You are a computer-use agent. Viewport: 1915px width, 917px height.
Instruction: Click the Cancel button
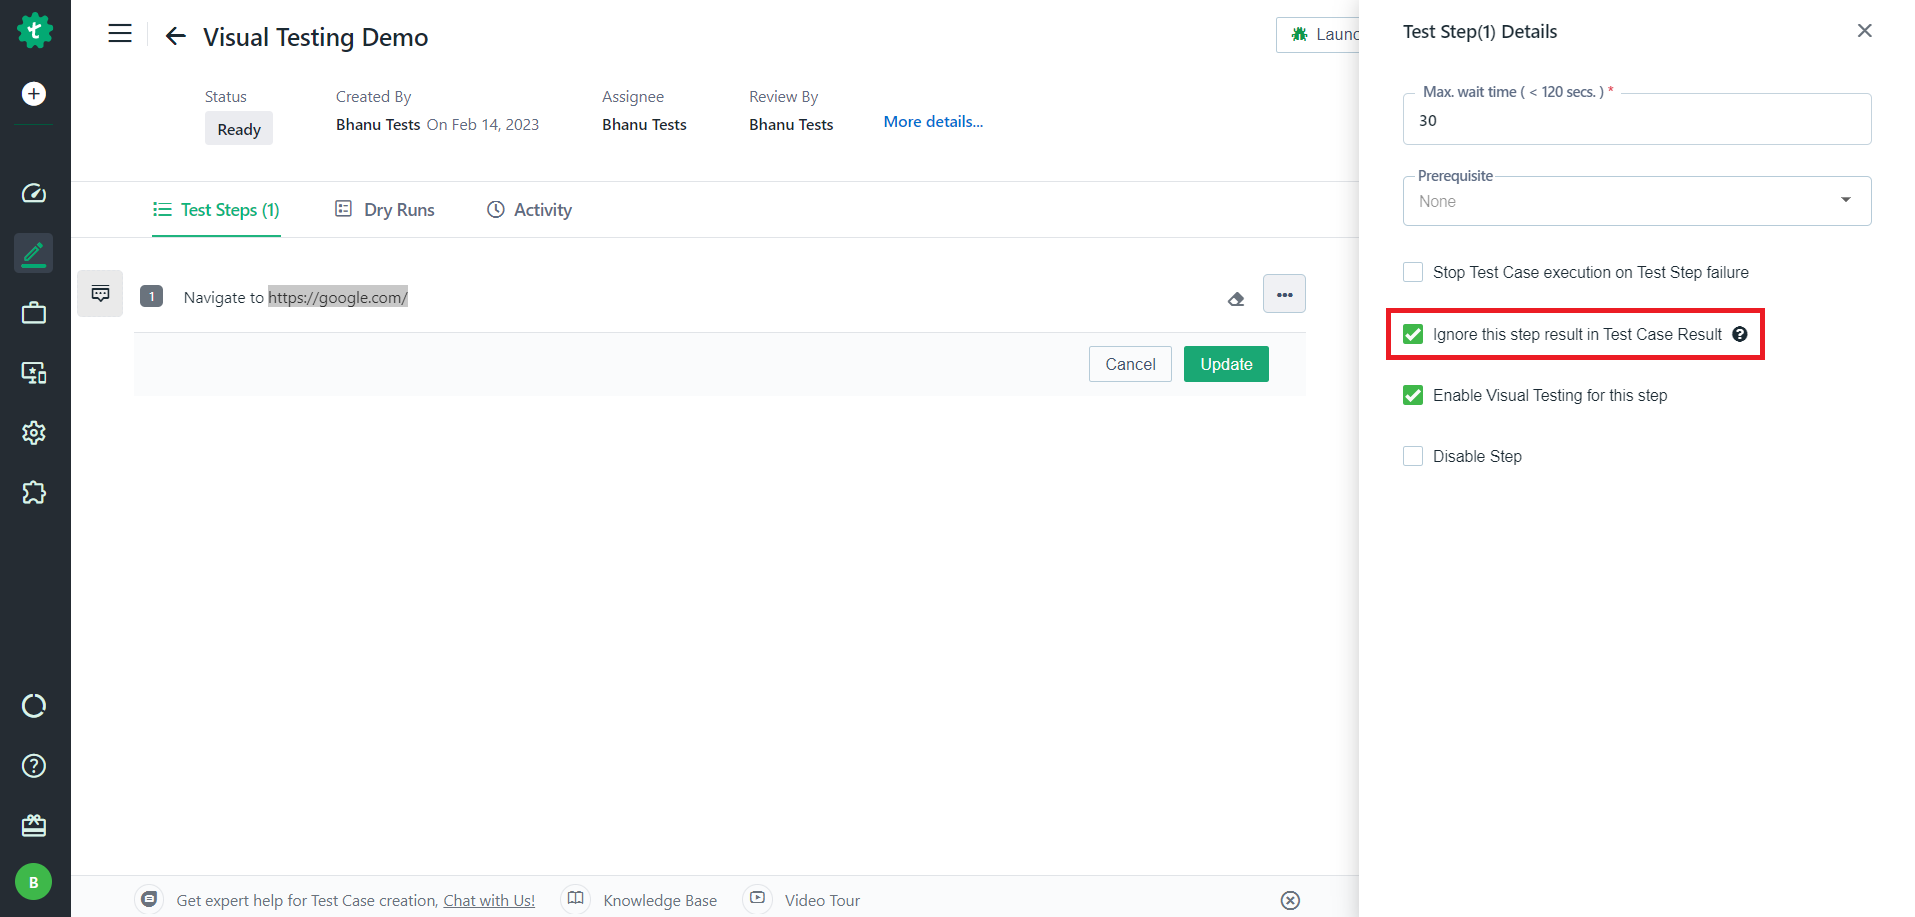click(1130, 364)
